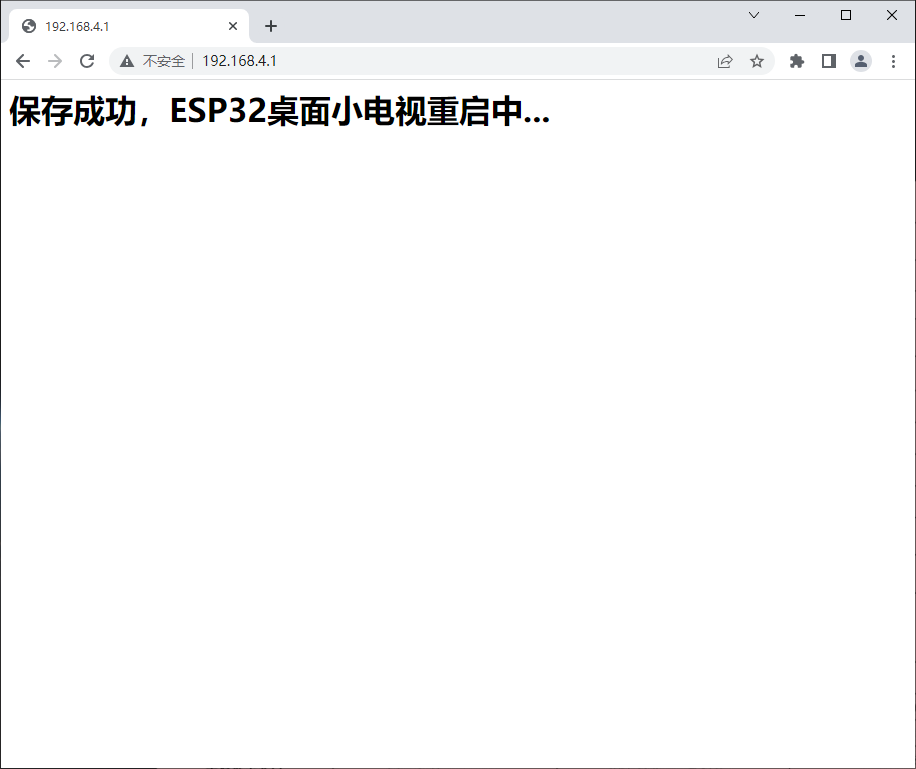Open the 不安全 site security warning
Image resolution: width=916 pixels, height=769 pixels.
point(152,61)
